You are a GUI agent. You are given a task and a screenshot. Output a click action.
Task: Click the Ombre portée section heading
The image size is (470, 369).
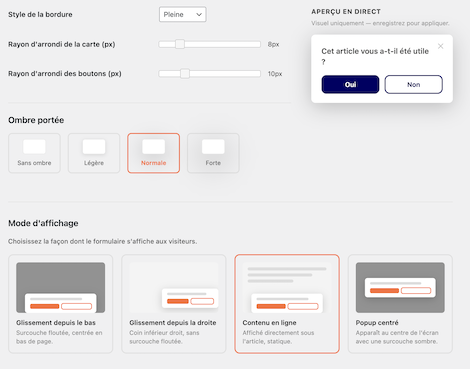click(36, 120)
